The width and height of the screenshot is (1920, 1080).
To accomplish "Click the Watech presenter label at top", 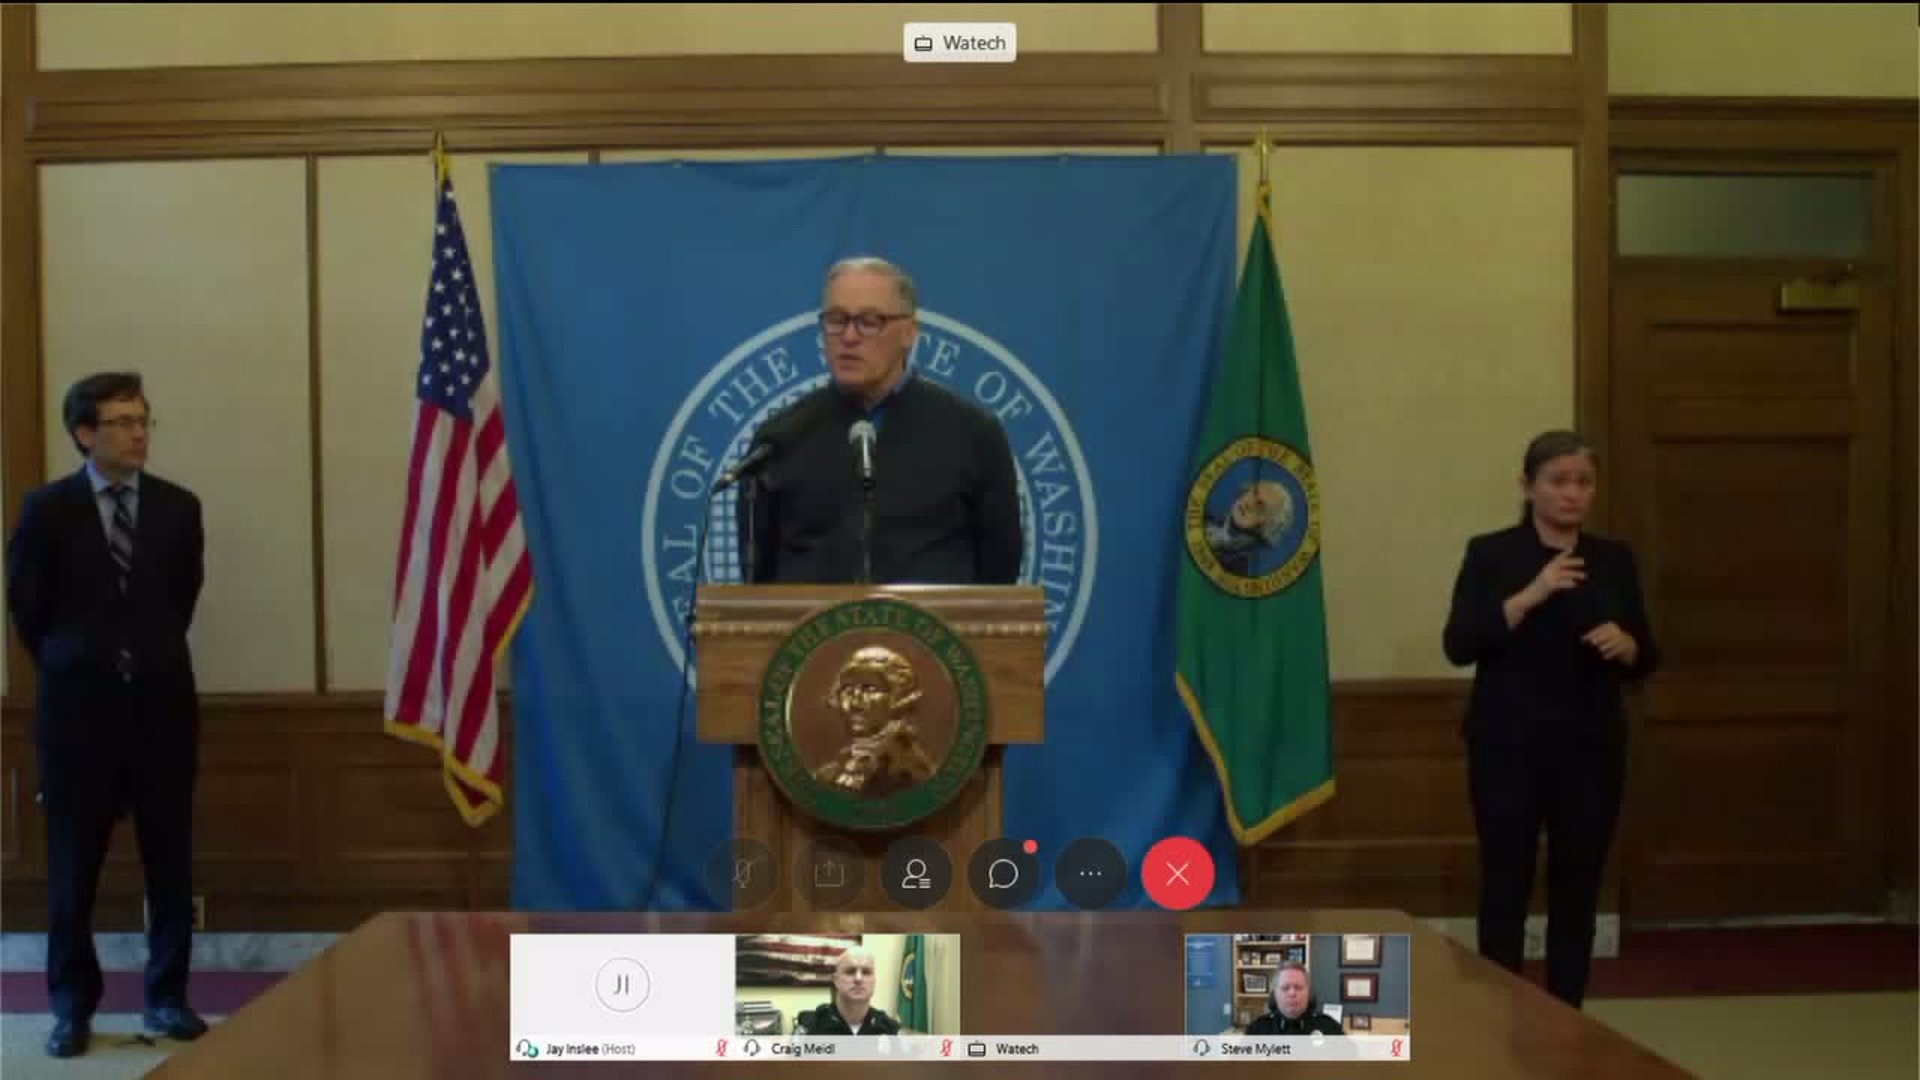I will 960,43.
